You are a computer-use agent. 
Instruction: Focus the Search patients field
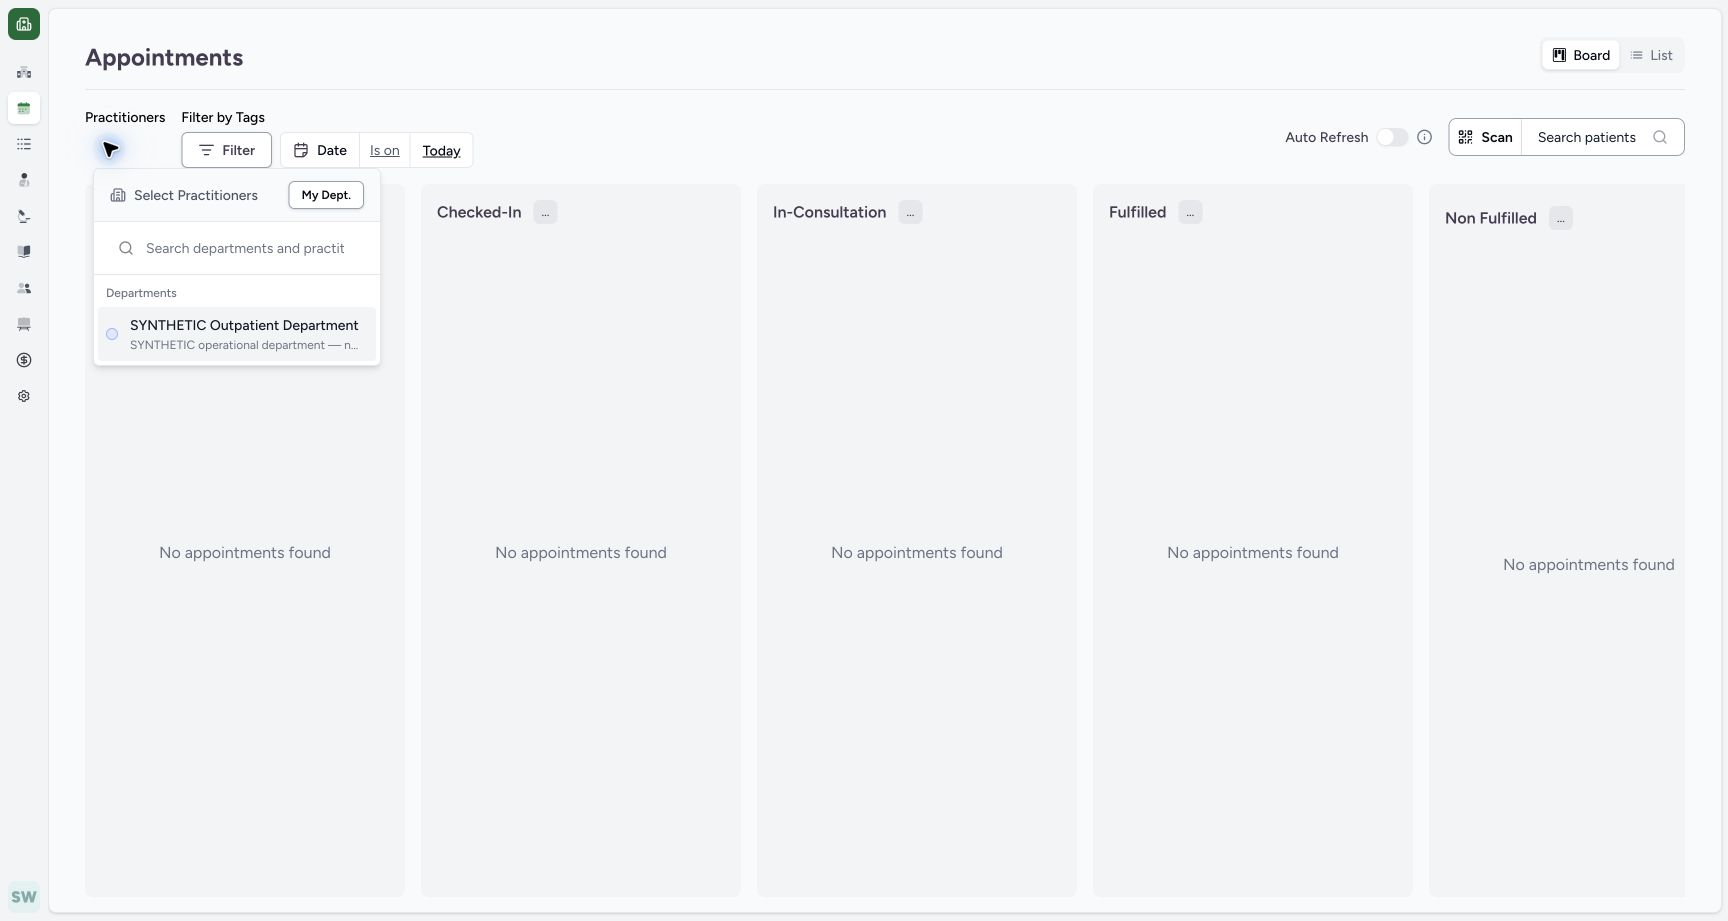pos(1602,137)
